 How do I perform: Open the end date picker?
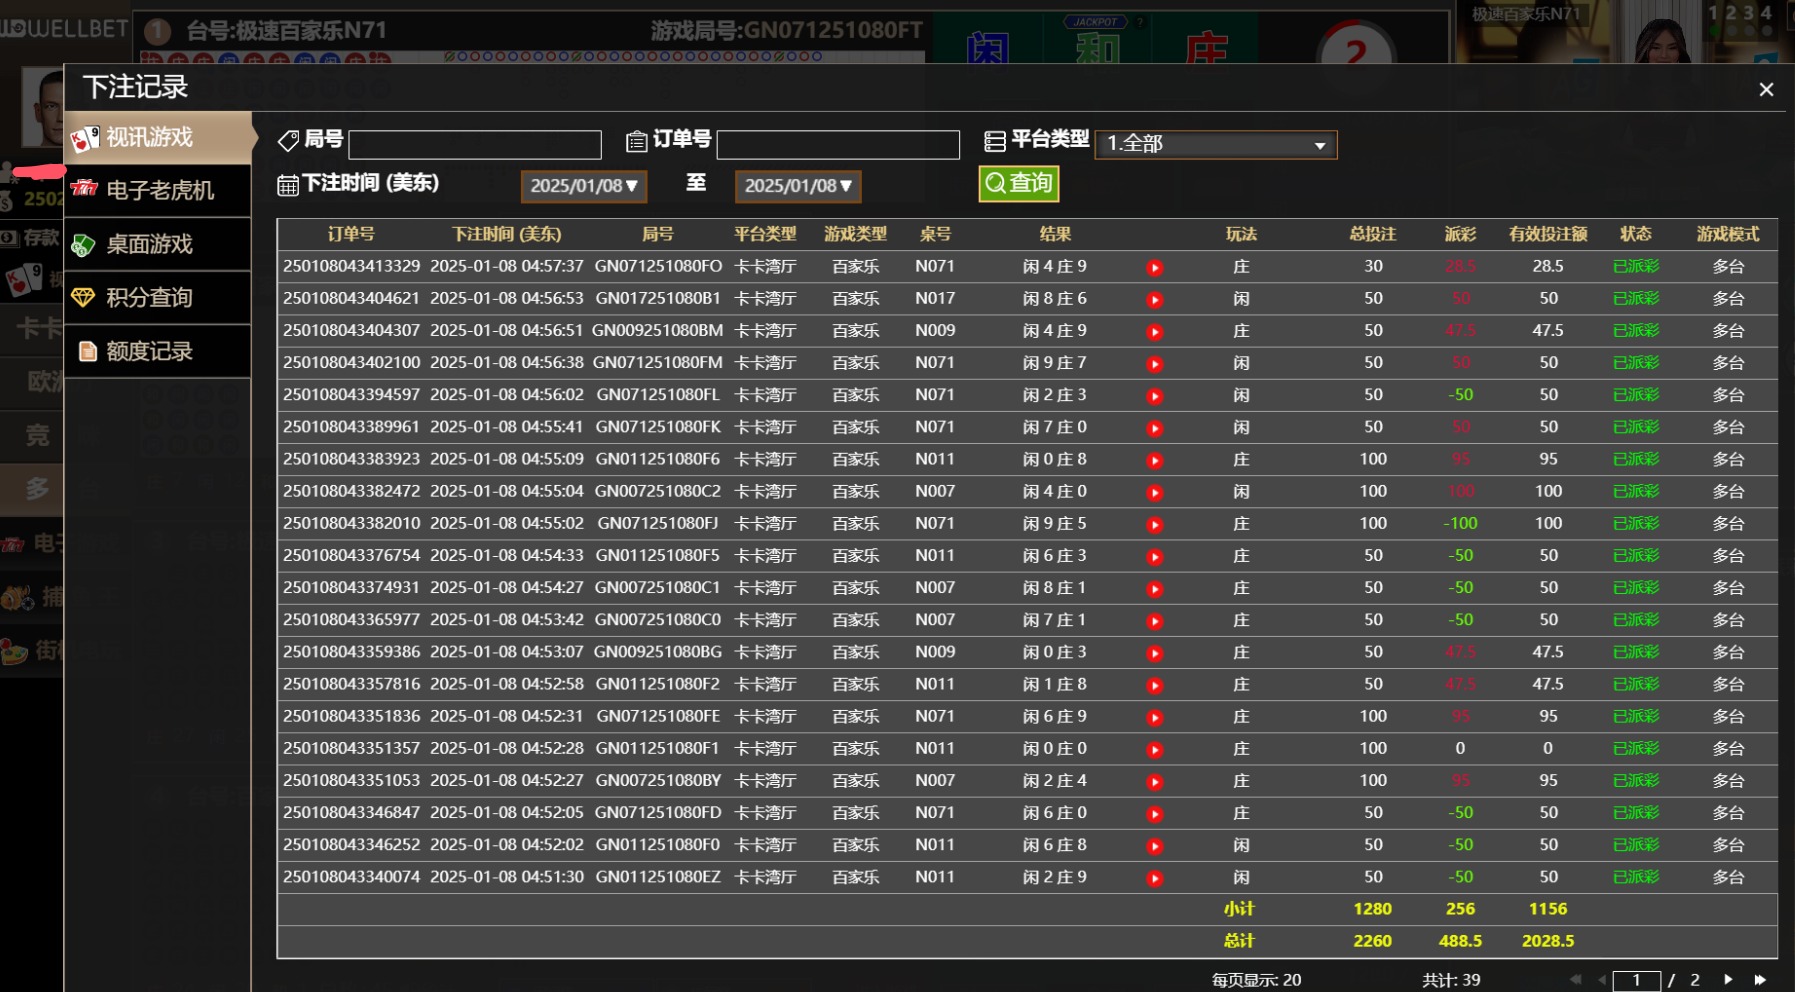click(798, 186)
